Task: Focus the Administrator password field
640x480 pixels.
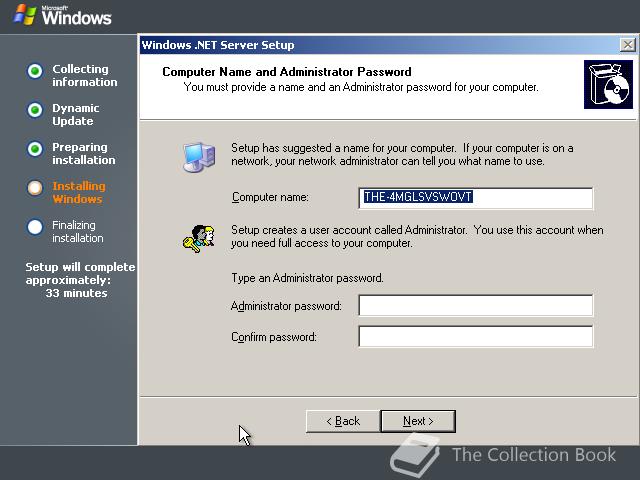Action: [476, 305]
